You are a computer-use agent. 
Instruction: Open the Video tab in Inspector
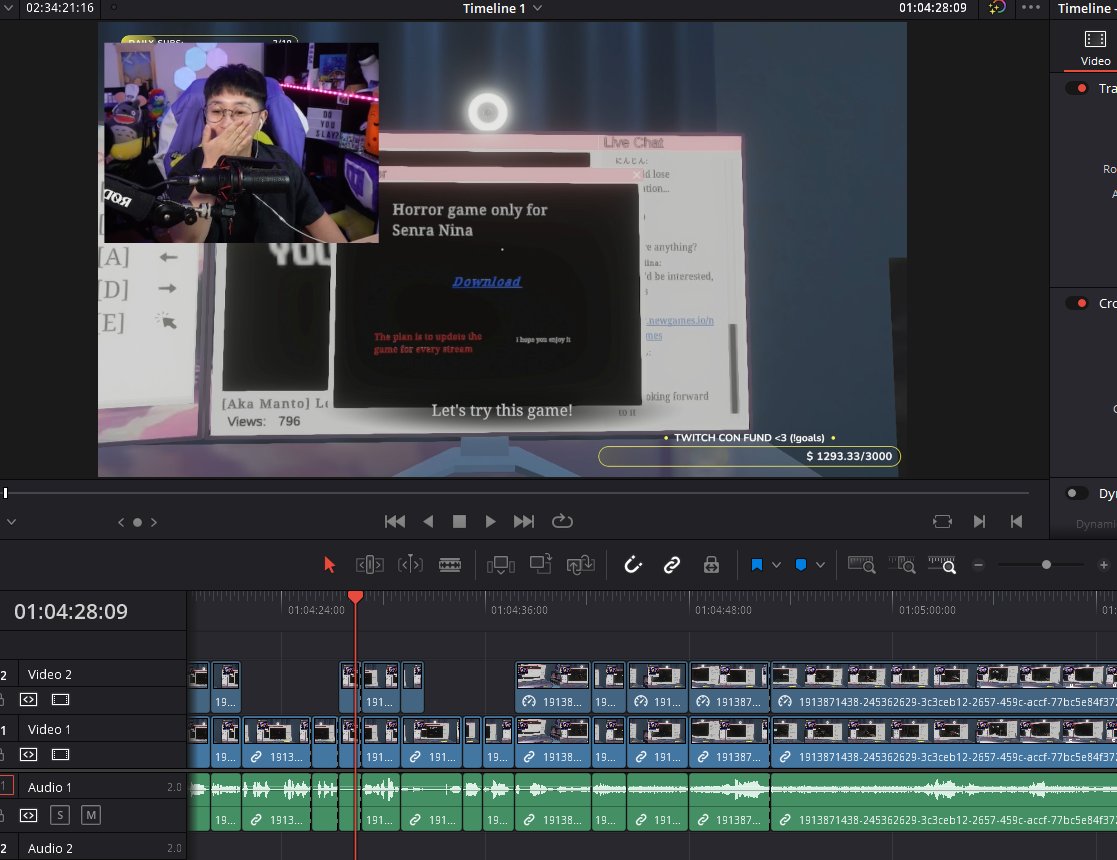point(1095,48)
